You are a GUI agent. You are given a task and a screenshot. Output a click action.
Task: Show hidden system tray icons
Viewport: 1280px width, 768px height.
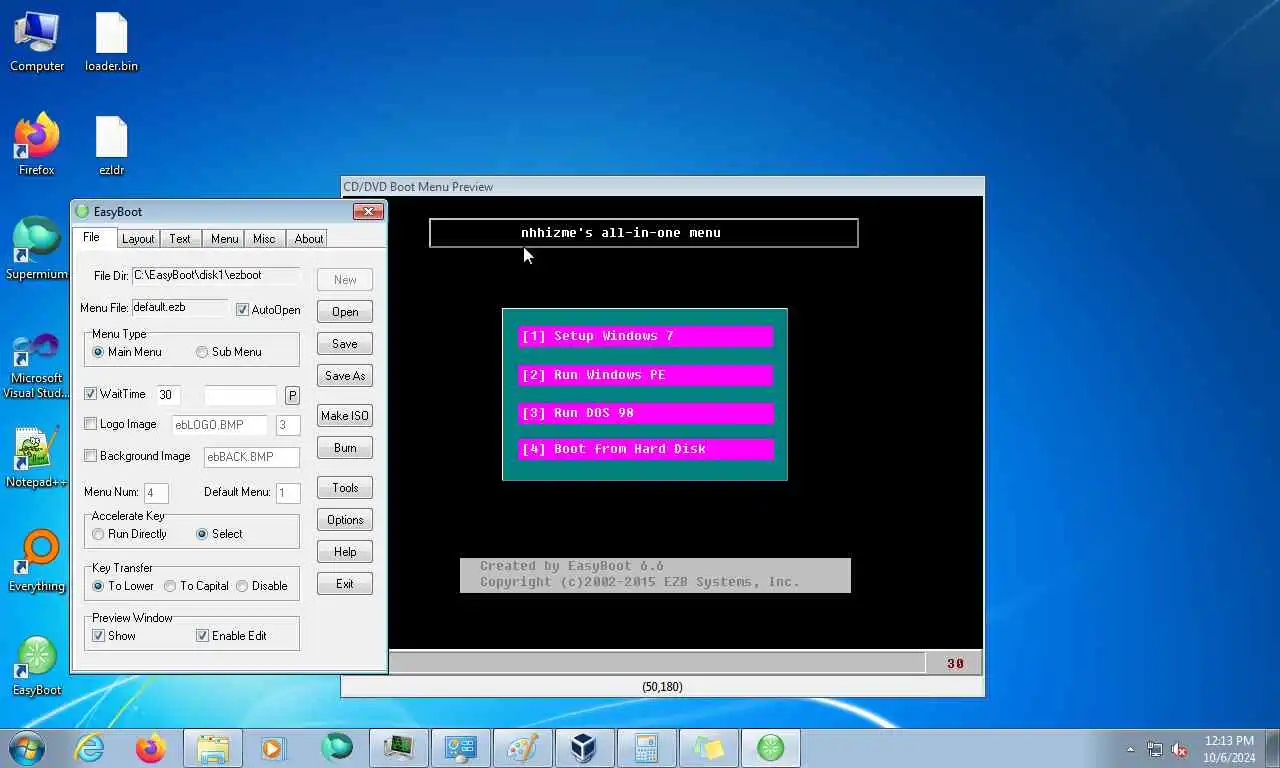point(1131,749)
